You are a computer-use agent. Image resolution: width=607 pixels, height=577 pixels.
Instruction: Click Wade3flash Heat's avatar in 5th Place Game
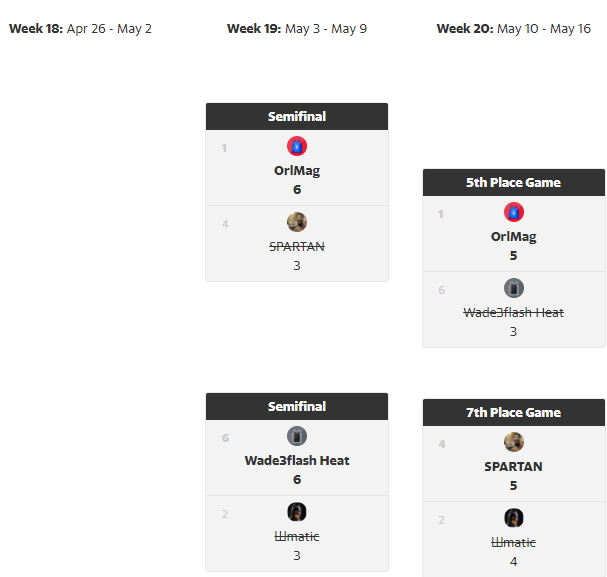(x=514, y=288)
